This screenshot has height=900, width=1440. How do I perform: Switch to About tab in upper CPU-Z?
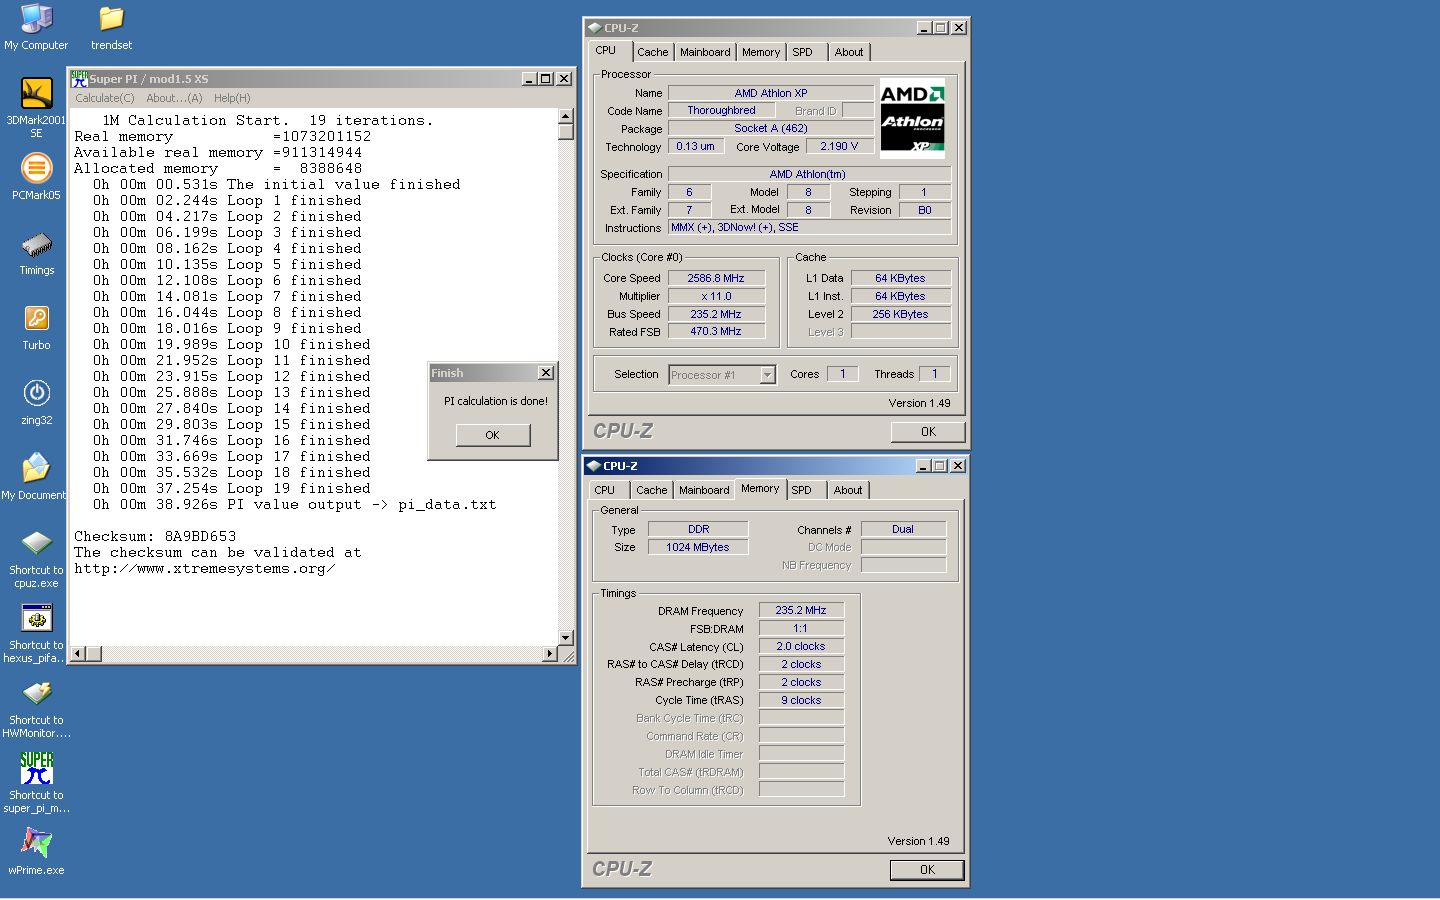point(849,52)
